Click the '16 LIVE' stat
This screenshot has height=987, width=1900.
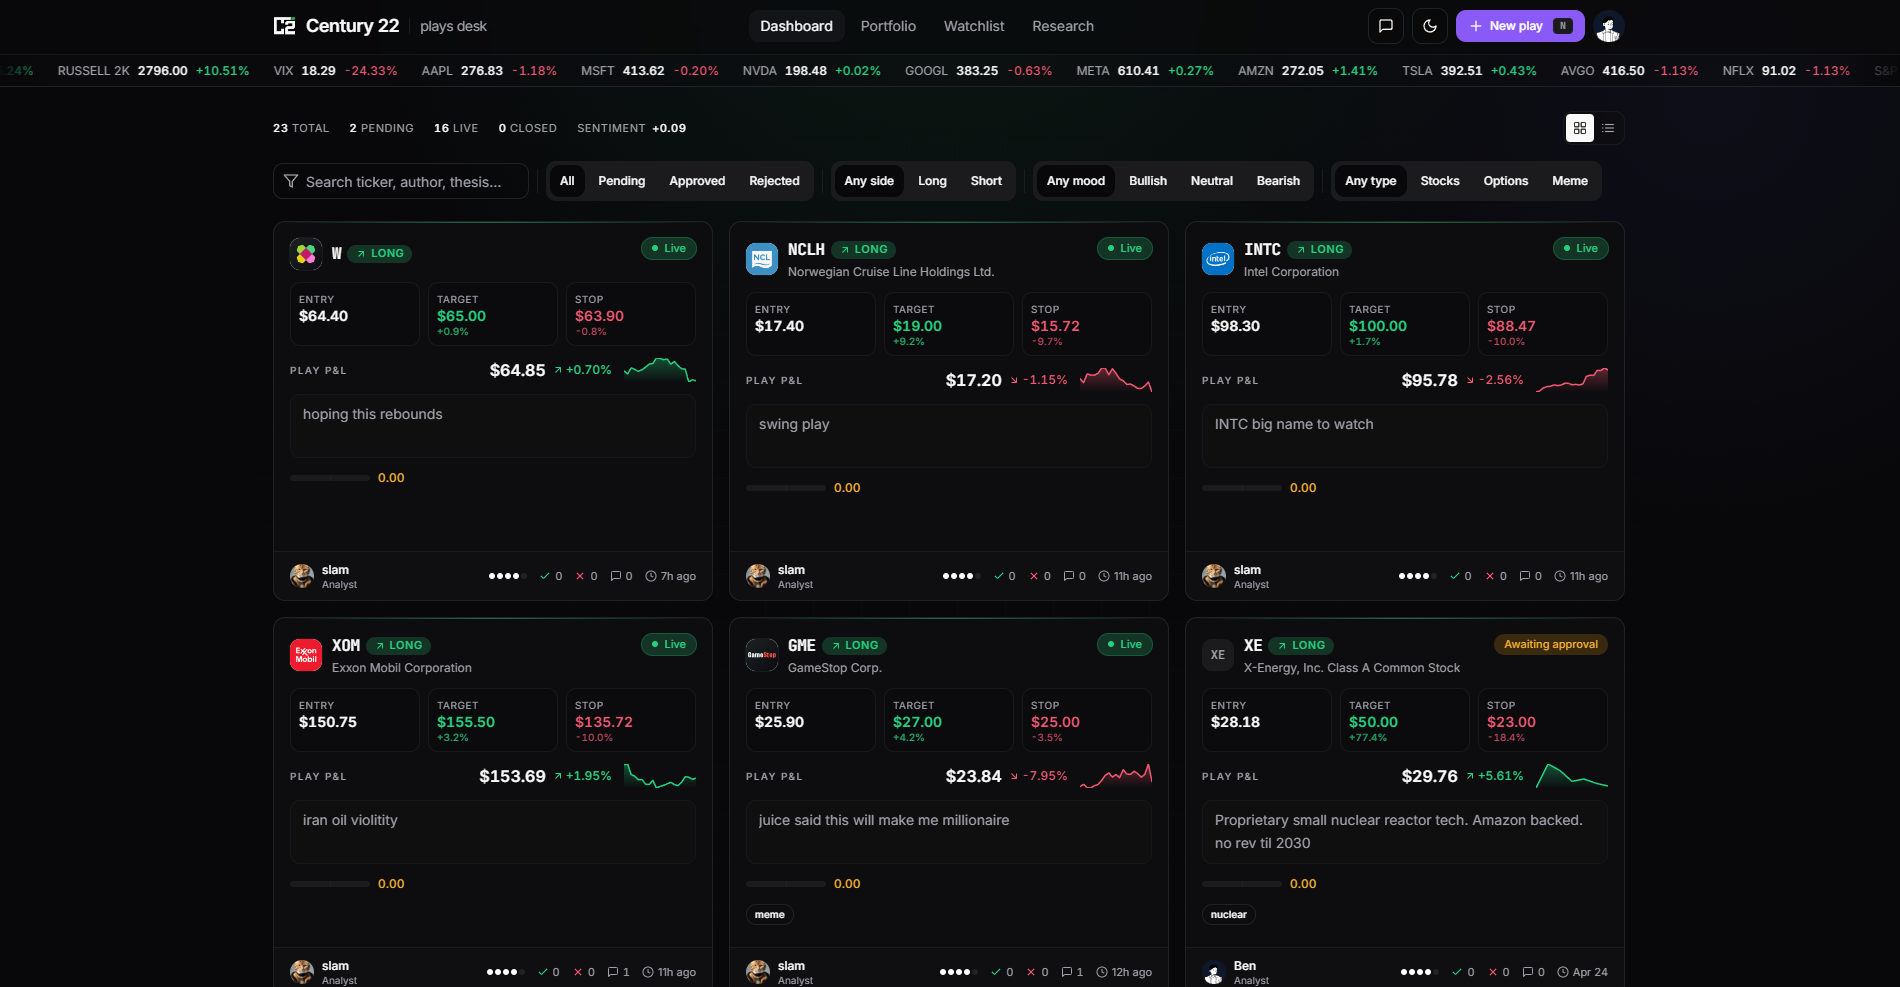(x=456, y=128)
